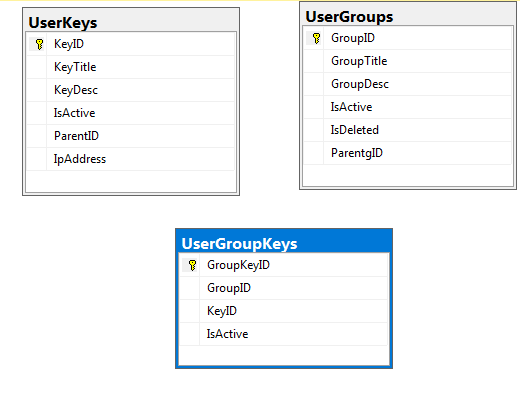Select the KeyDesc column in UserKeys
Viewport: 526px width, 404px height.
point(131,90)
